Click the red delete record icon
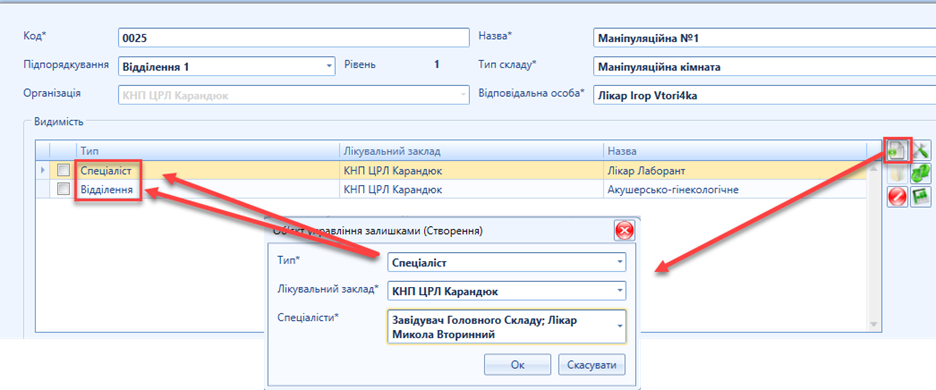Viewport: 936px width, 390px height. 896,196
